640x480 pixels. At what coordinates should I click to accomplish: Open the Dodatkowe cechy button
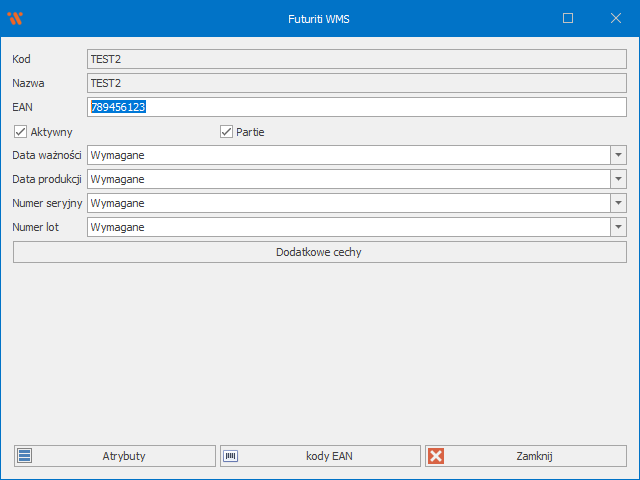320,252
